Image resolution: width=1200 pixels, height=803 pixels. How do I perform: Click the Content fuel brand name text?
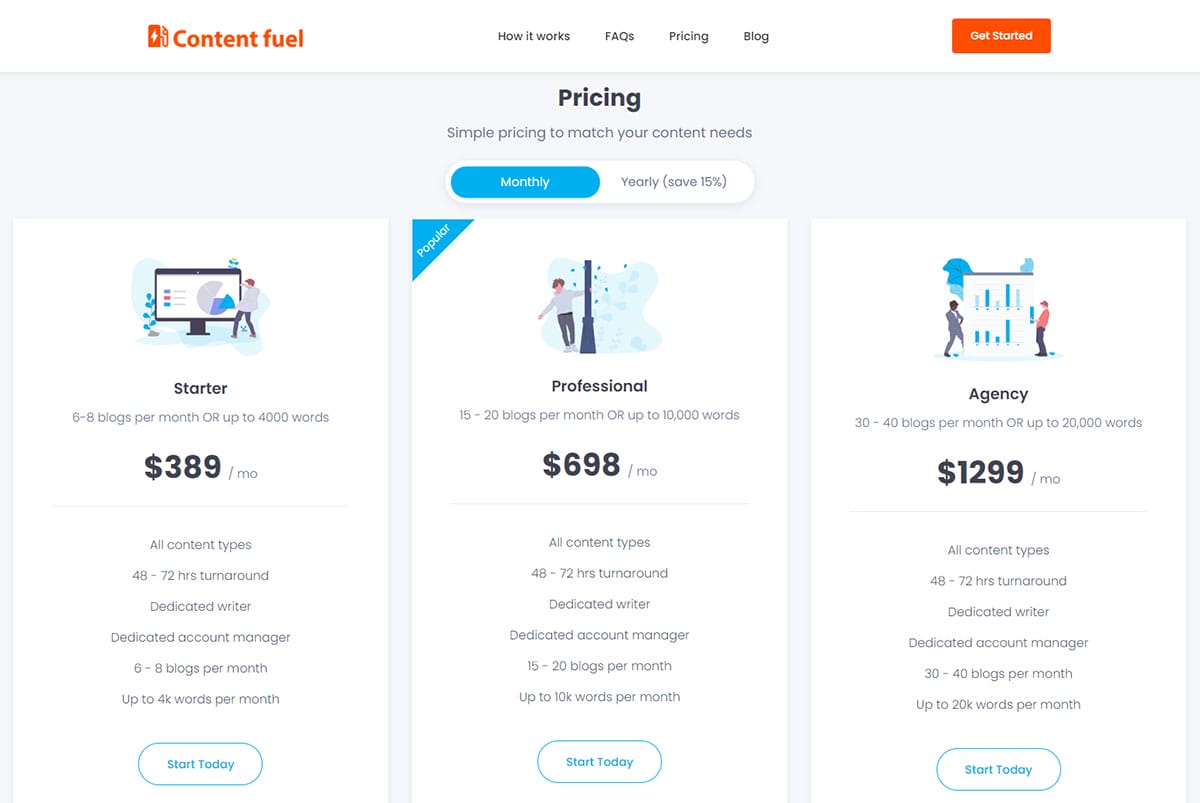click(238, 39)
